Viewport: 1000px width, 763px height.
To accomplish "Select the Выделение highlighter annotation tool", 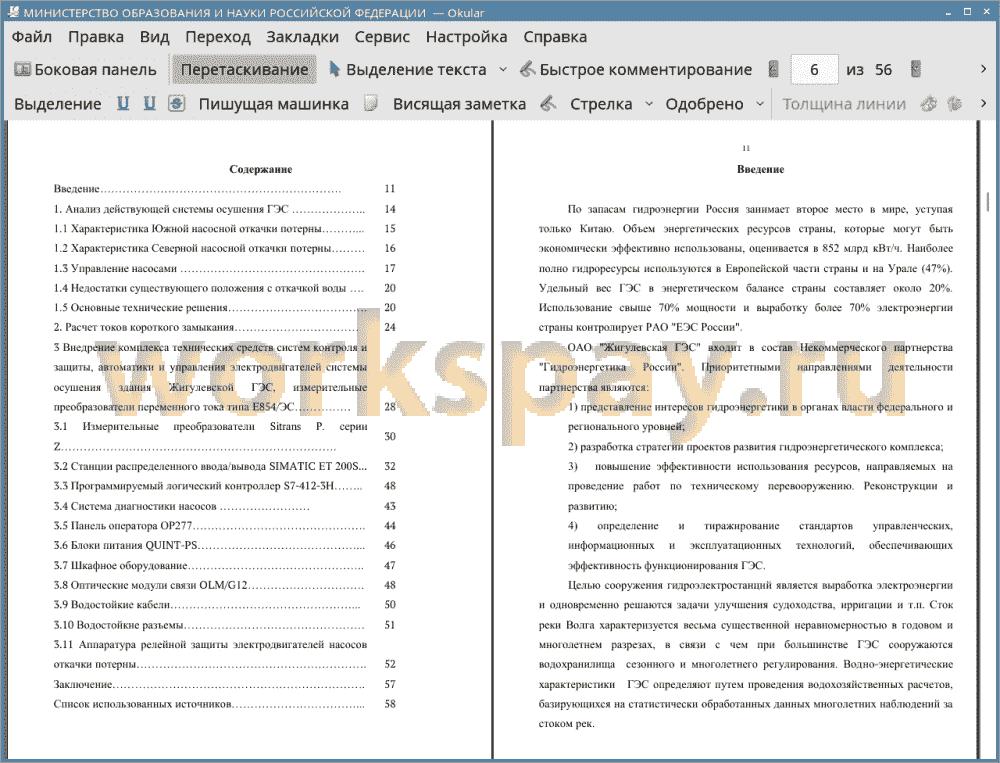I will tap(57, 104).
